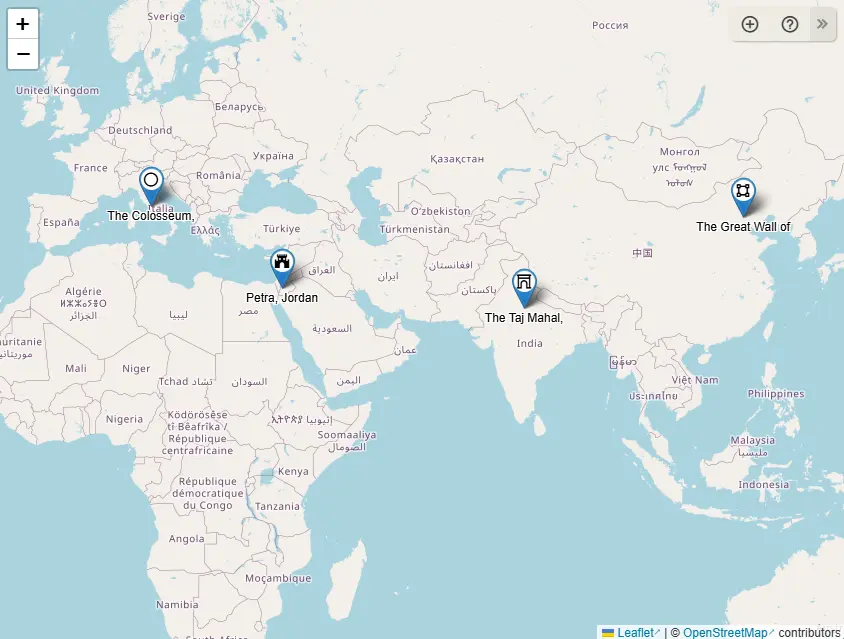Viewport: 844px width, 639px height.
Task: Click the "The Colosseum," marker label
Action: (x=151, y=215)
